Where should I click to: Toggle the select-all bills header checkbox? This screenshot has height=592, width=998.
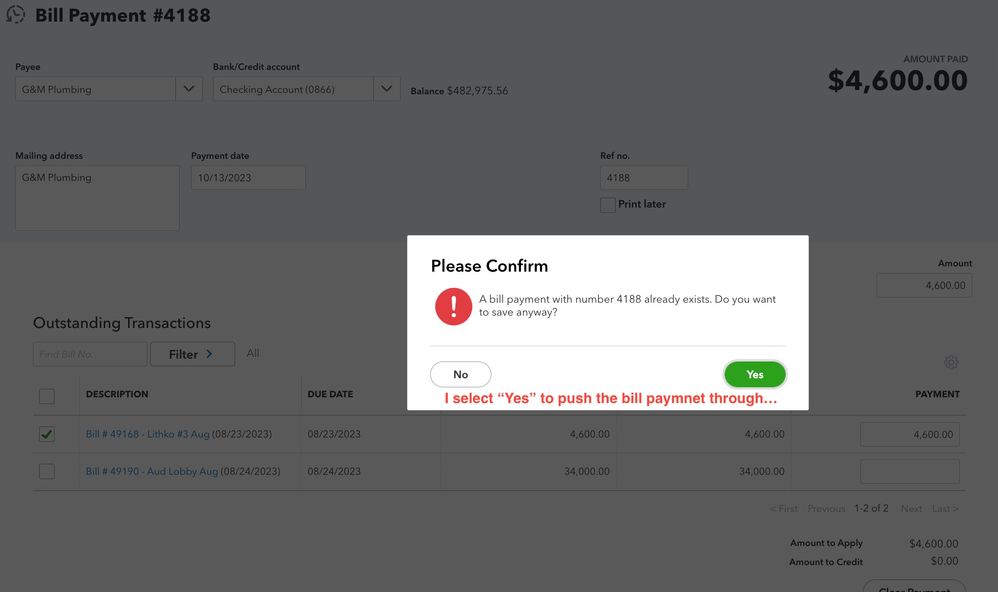point(47,396)
